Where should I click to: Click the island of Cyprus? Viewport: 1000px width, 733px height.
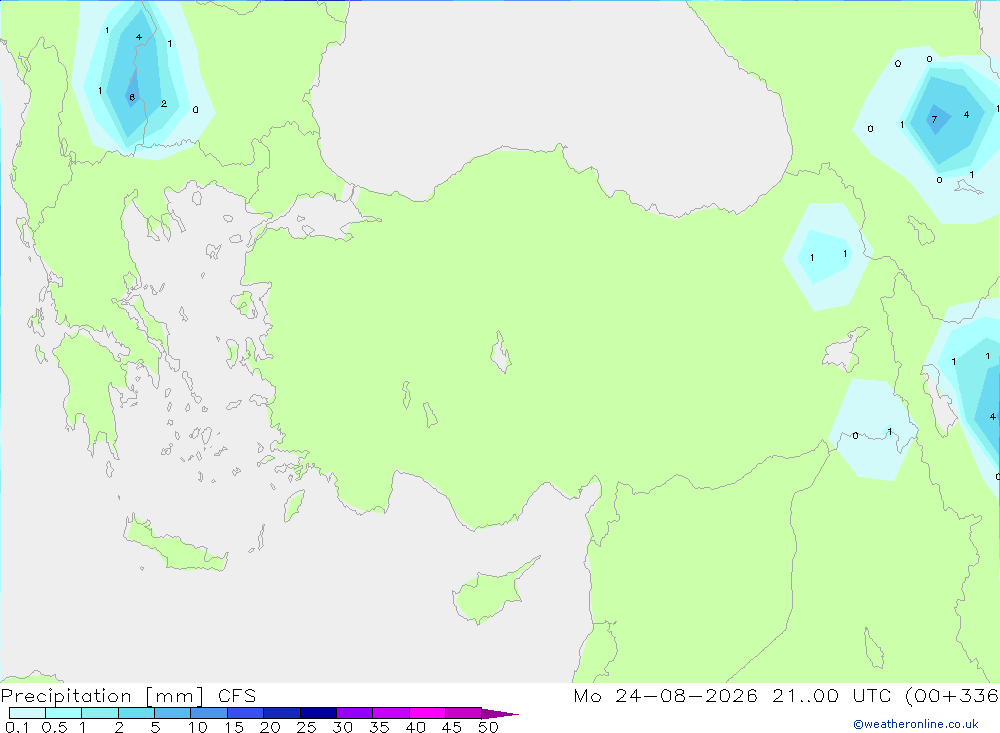491,592
